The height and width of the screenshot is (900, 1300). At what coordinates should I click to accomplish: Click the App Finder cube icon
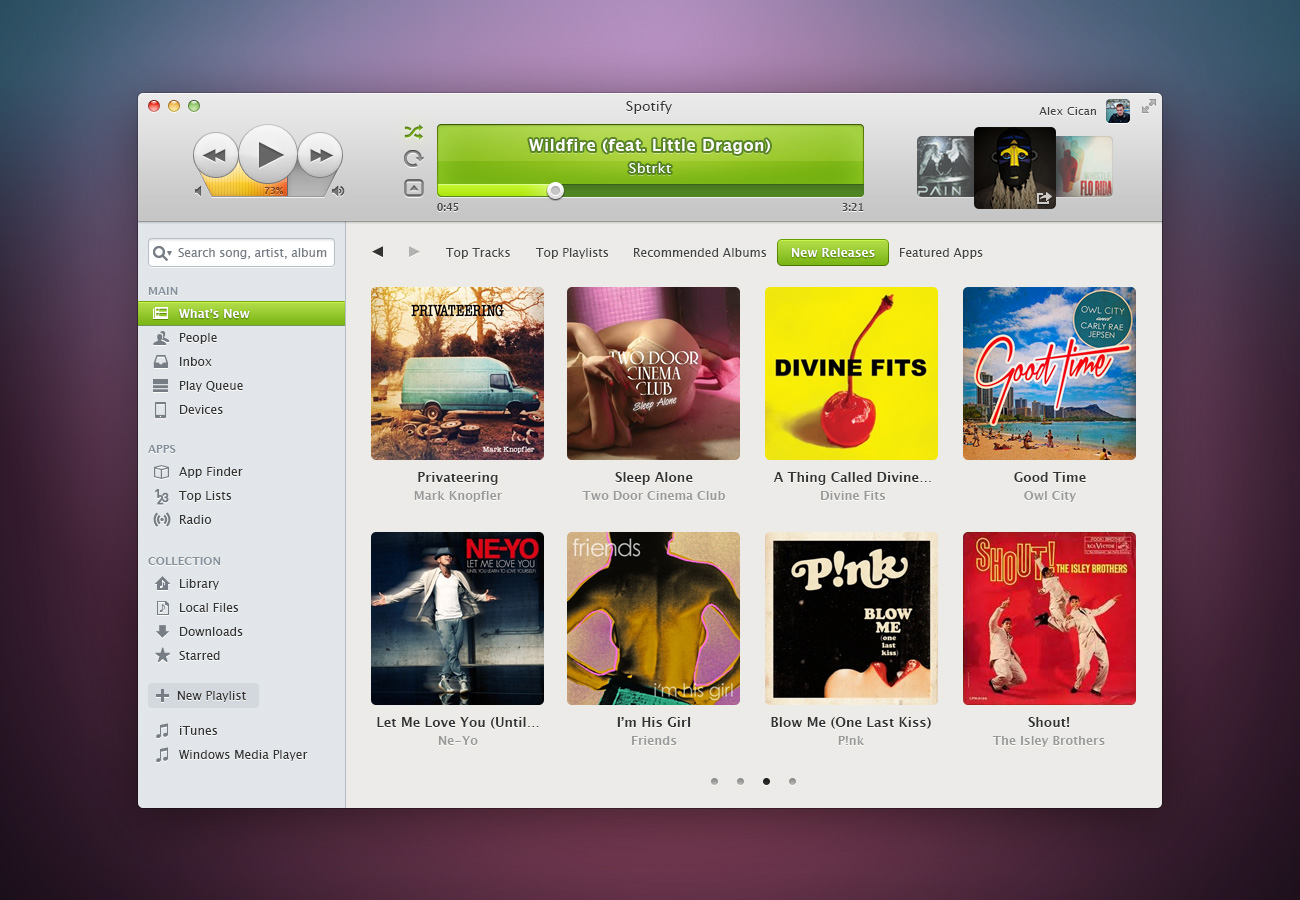[160, 472]
